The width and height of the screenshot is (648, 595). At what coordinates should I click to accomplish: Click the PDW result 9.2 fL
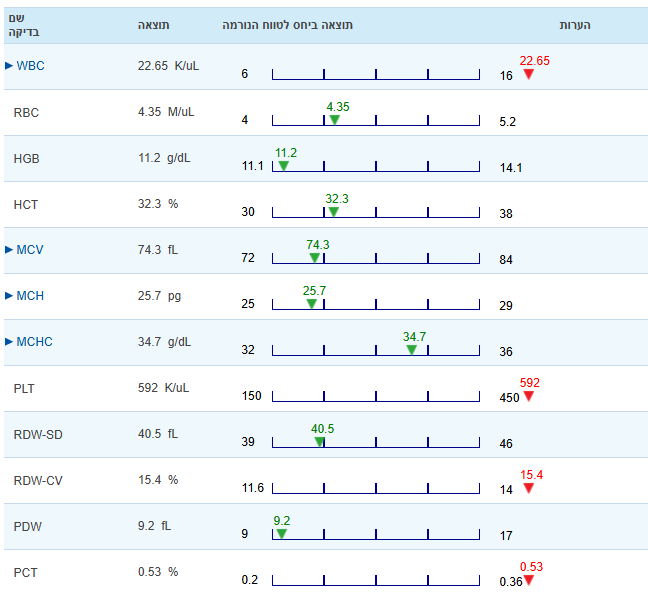[x=154, y=526]
